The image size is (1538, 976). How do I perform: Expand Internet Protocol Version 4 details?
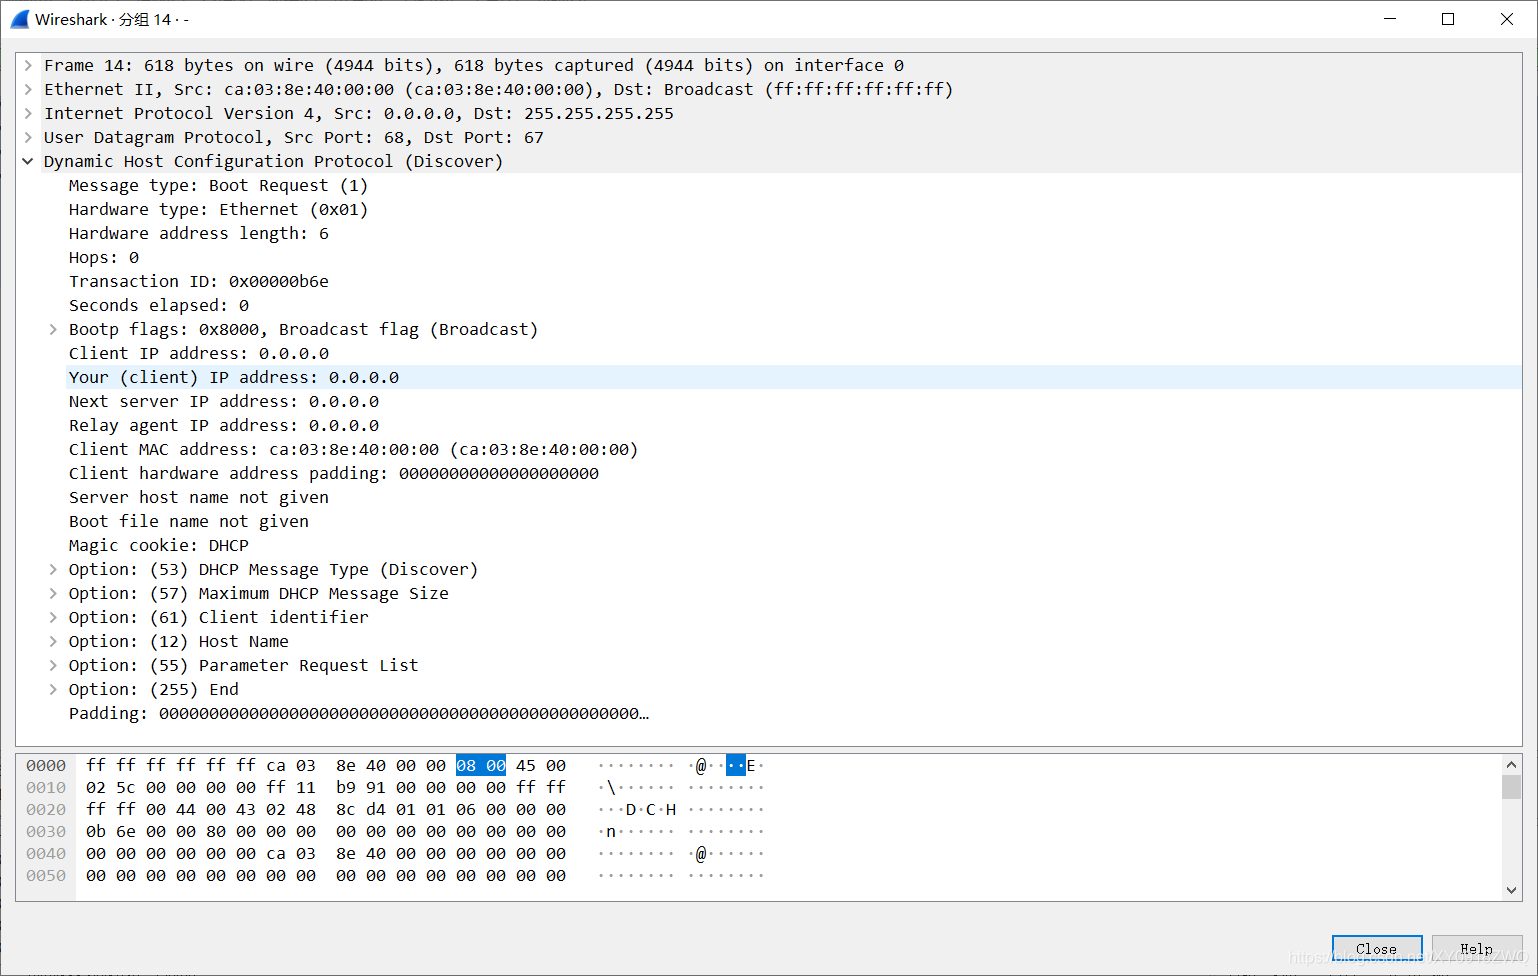click(x=28, y=113)
